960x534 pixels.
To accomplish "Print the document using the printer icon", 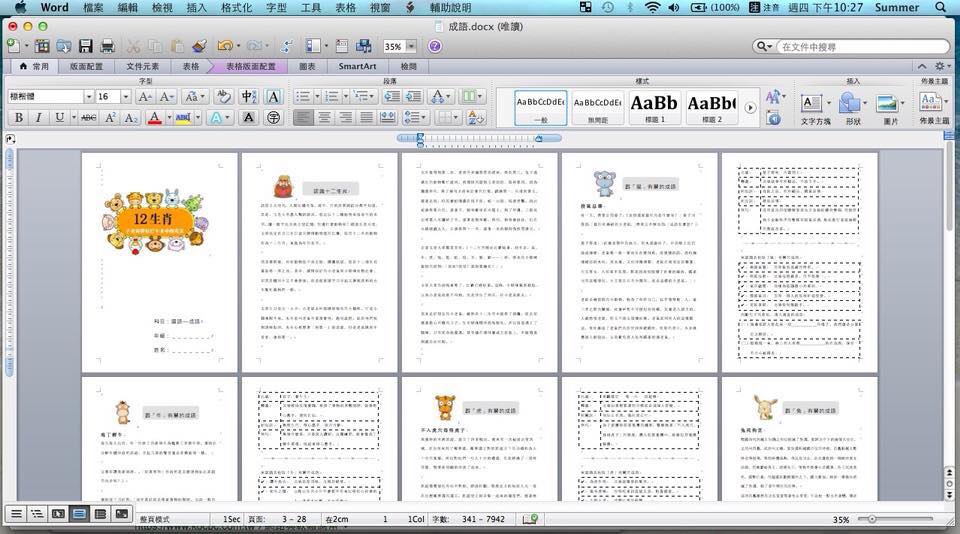I will [107, 46].
